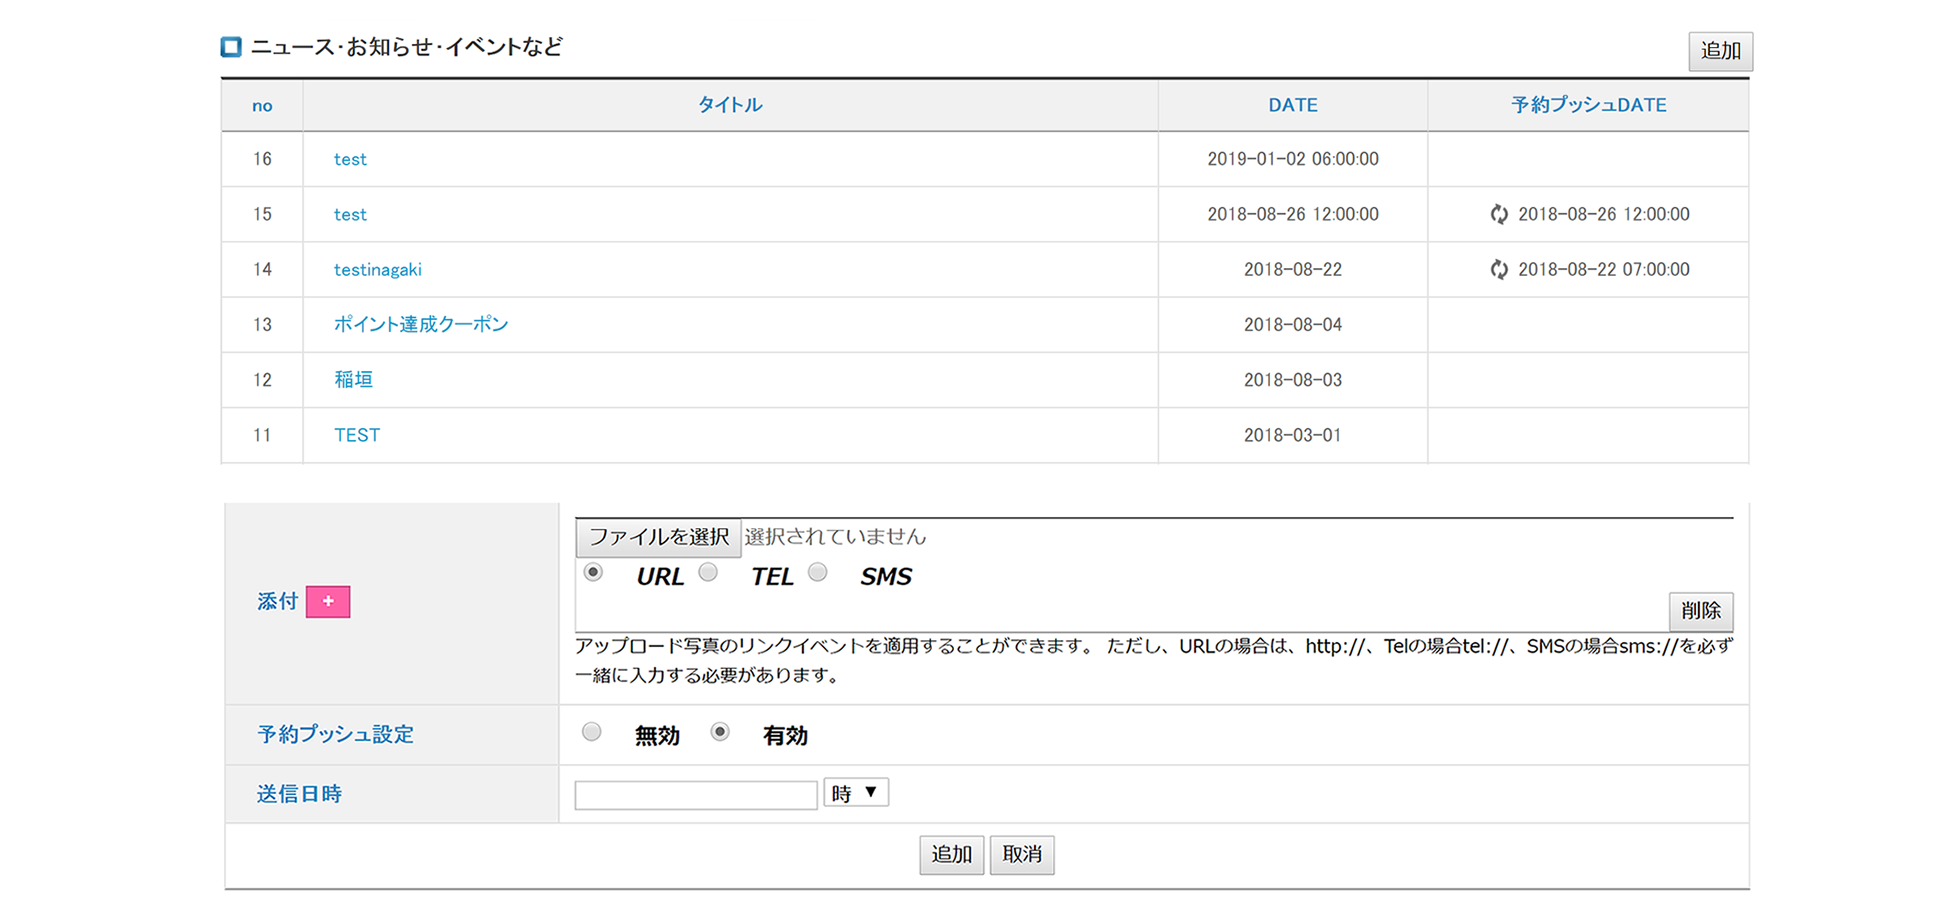Select the URL radio button

click(592, 571)
